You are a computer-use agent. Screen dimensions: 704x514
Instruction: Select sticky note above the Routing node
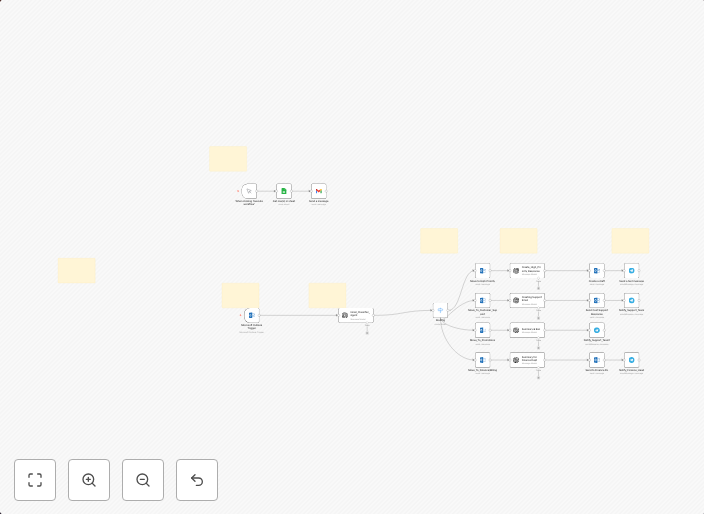439,240
